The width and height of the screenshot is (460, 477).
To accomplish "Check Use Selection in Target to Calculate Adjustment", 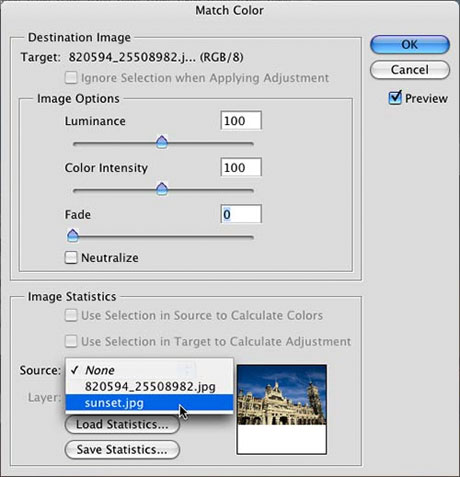I will pyautogui.click(x=71, y=341).
